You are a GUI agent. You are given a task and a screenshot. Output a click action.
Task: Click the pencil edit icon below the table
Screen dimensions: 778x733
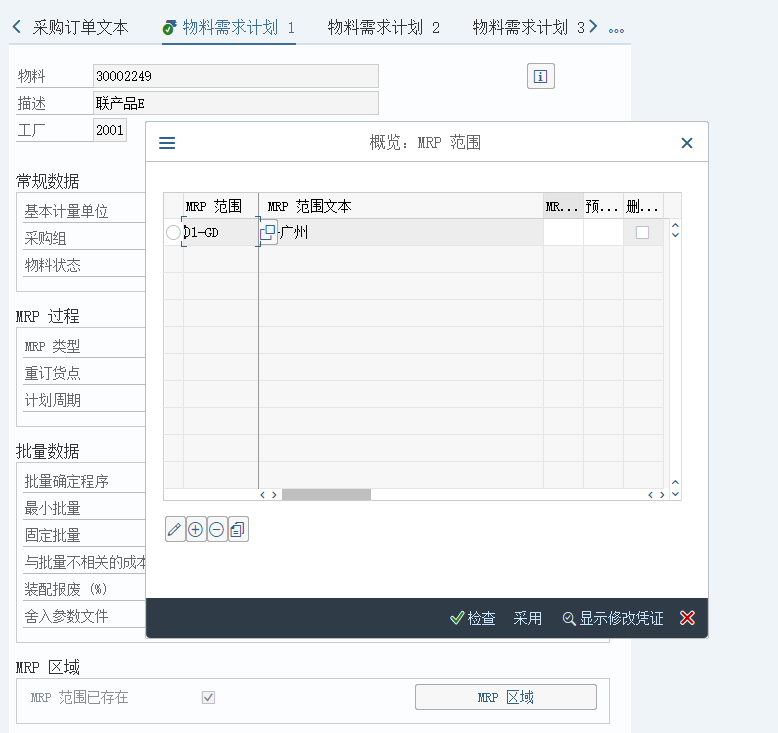tap(175, 530)
